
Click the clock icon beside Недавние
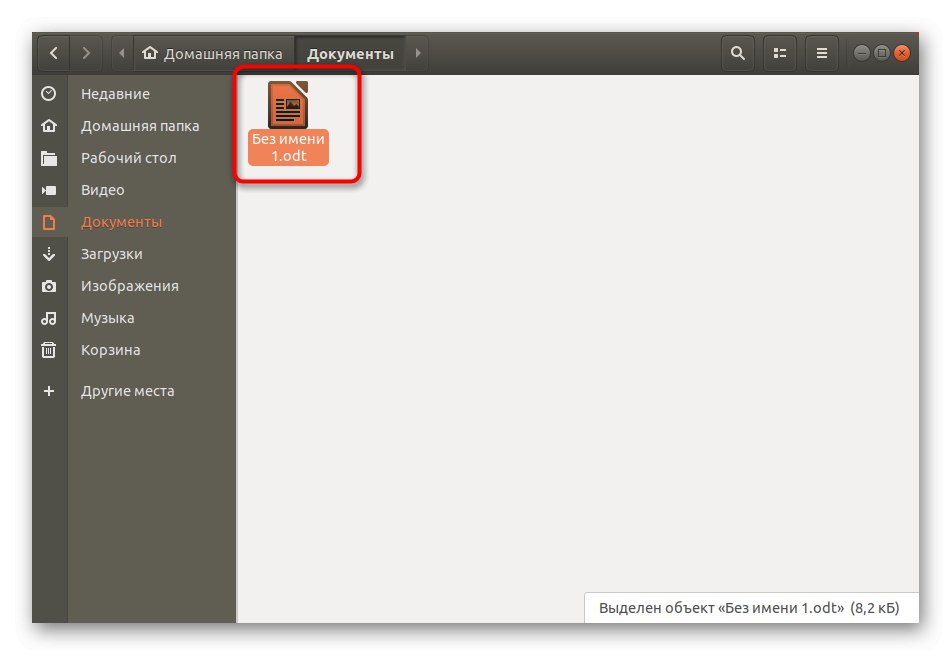tap(49, 93)
